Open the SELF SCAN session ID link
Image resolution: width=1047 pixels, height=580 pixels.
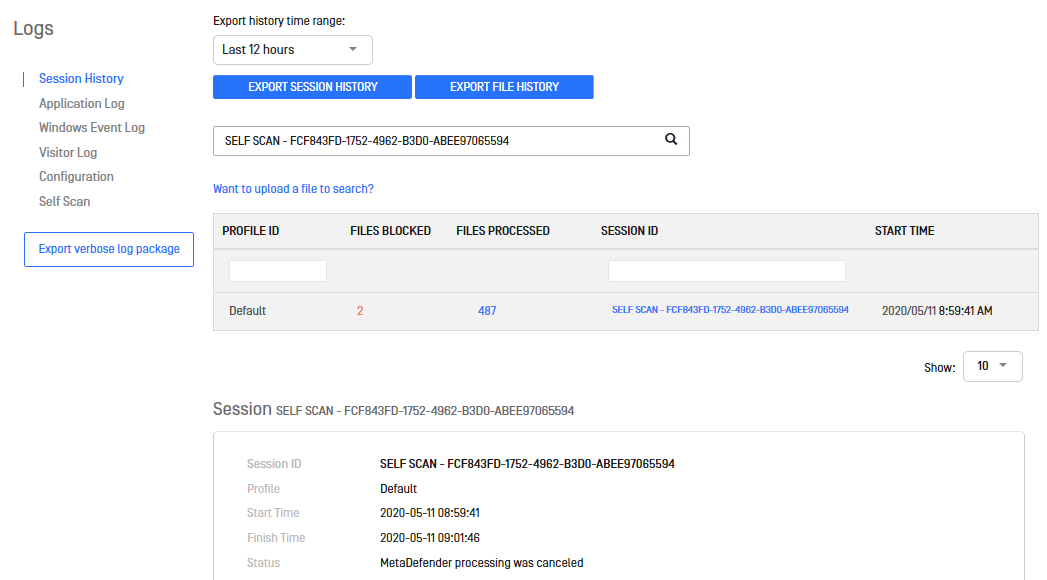tap(730, 310)
